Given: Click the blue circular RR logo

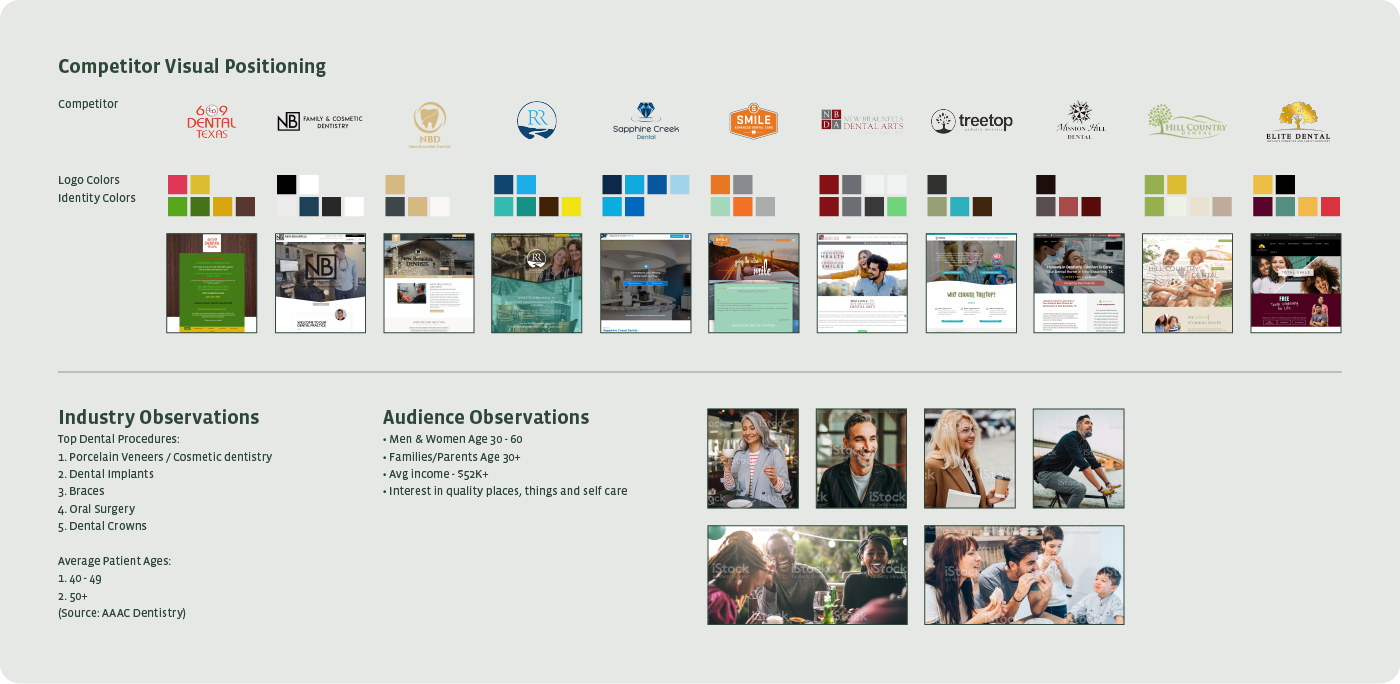Looking at the screenshot, I should click(537, 121).
